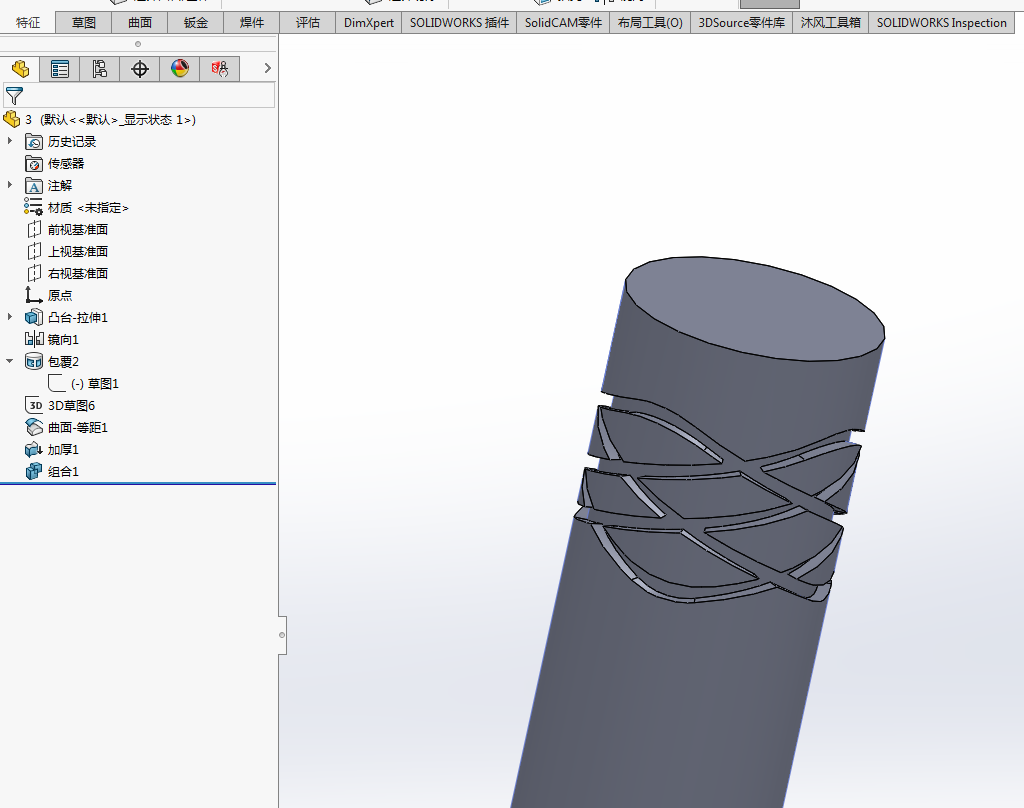
Task: Click the 原点 origin icon
Action: pyautogui.click(x=34, y=295)
